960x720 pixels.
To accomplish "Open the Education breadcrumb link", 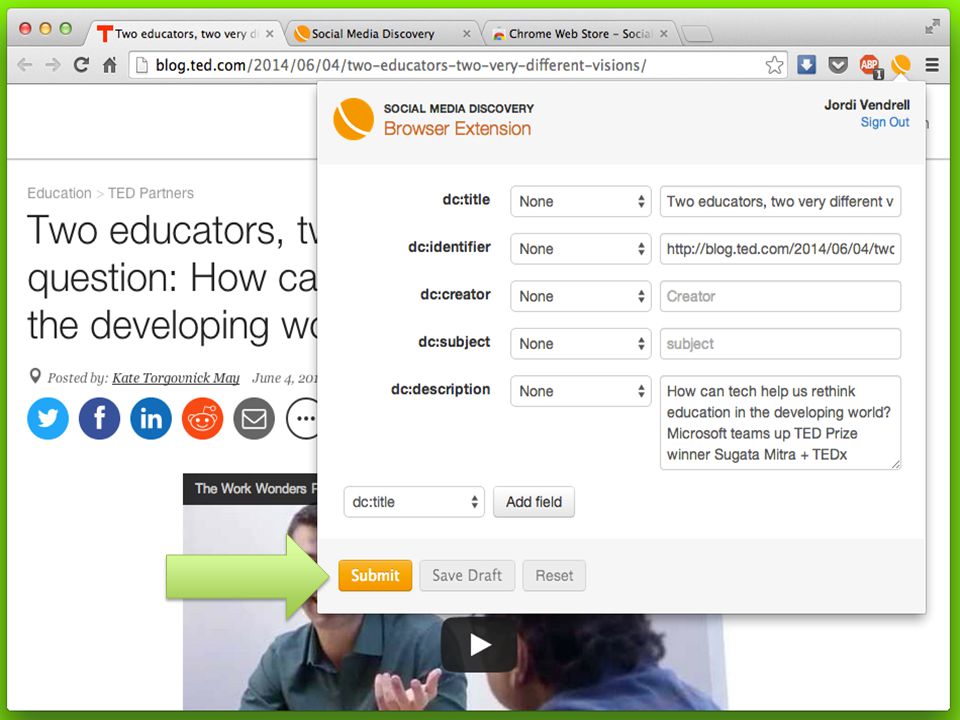I will (59, 193).
